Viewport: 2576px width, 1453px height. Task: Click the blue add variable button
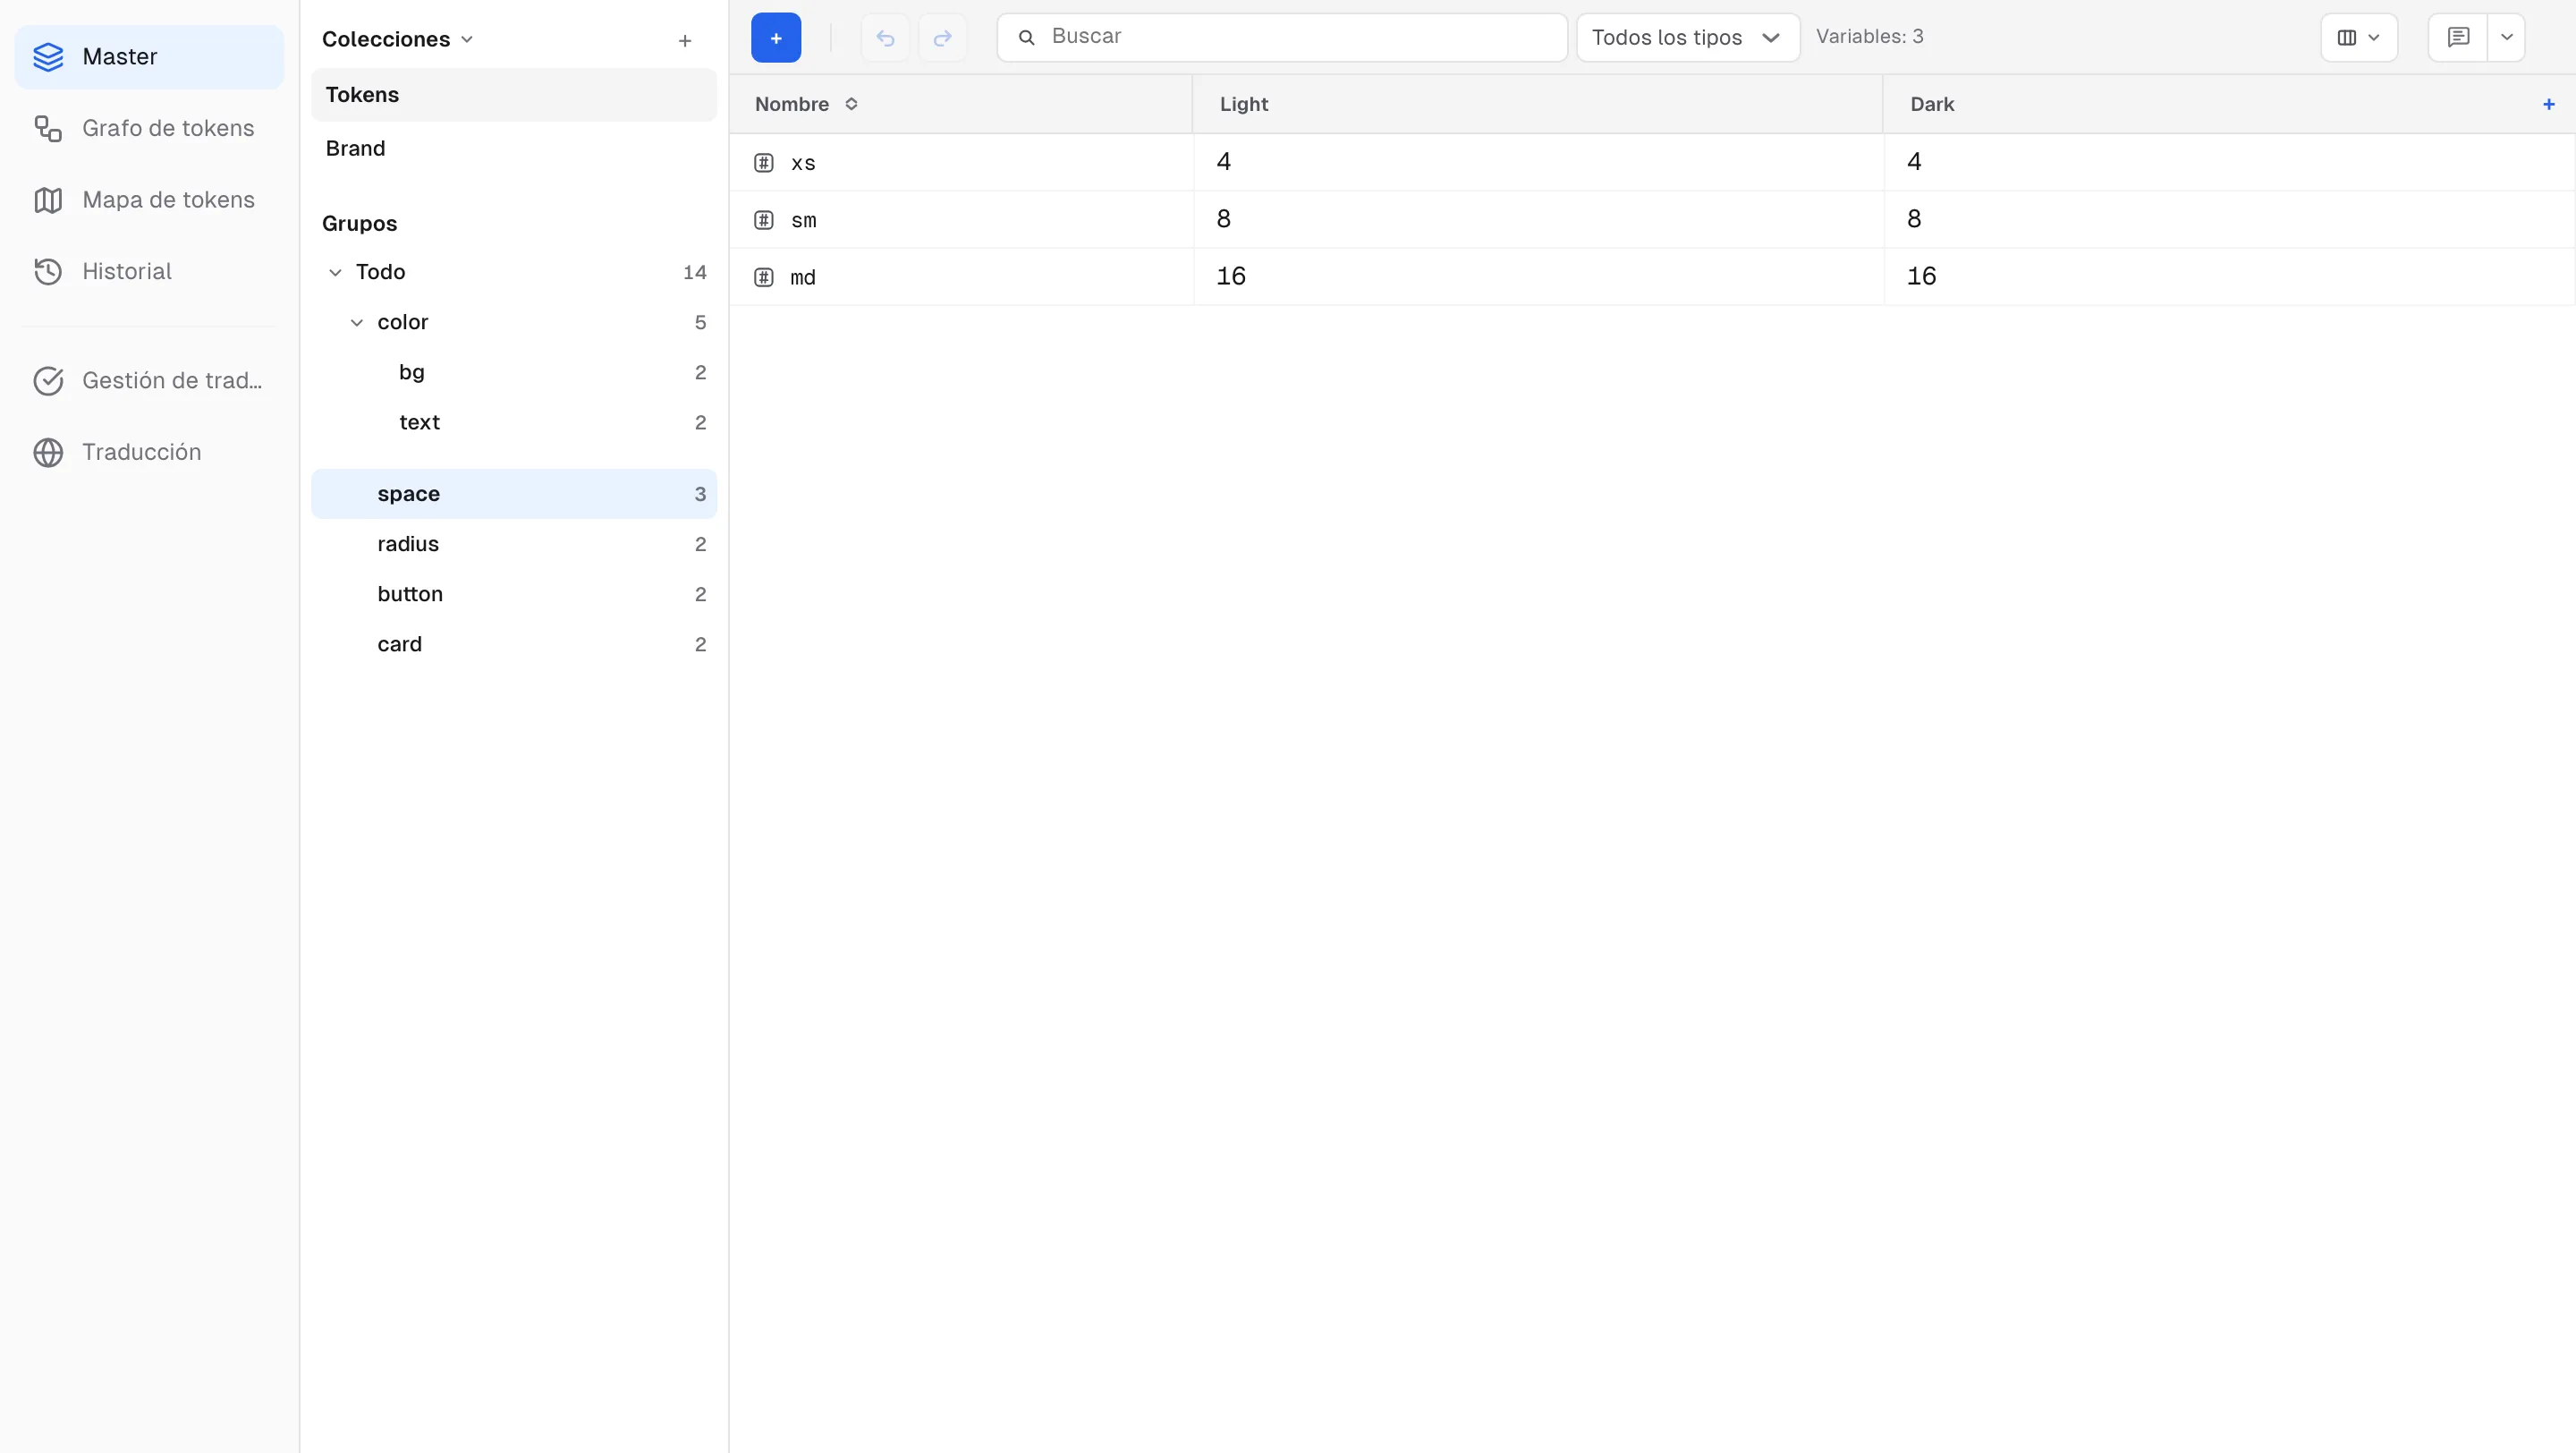(775, 38)
